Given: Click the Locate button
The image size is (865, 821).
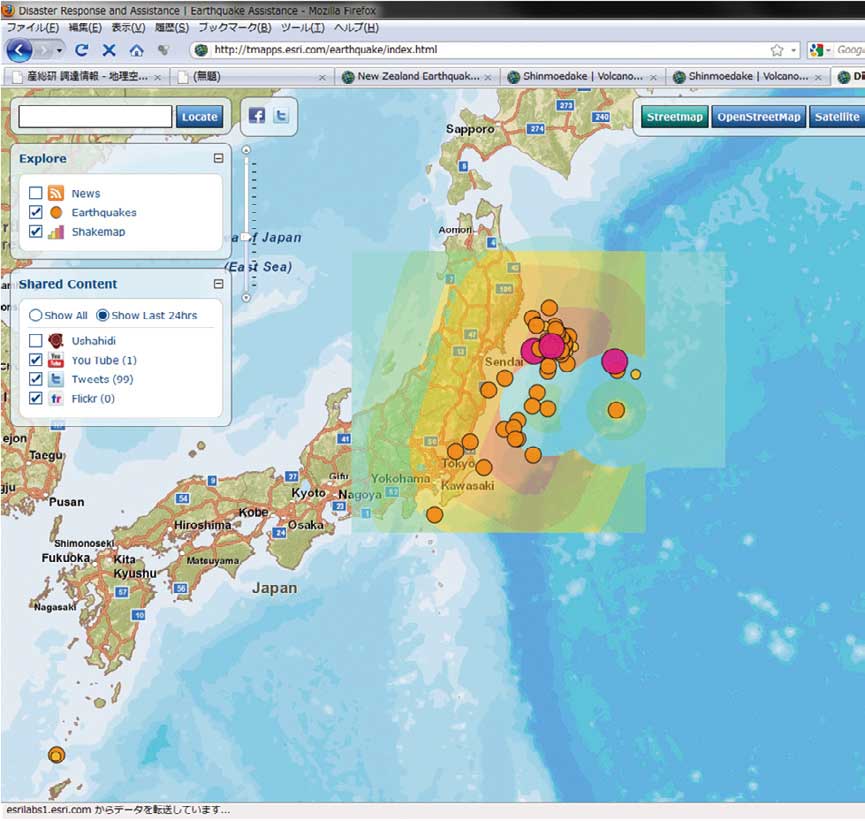Looking at the screenshot, I should (199, 116).
